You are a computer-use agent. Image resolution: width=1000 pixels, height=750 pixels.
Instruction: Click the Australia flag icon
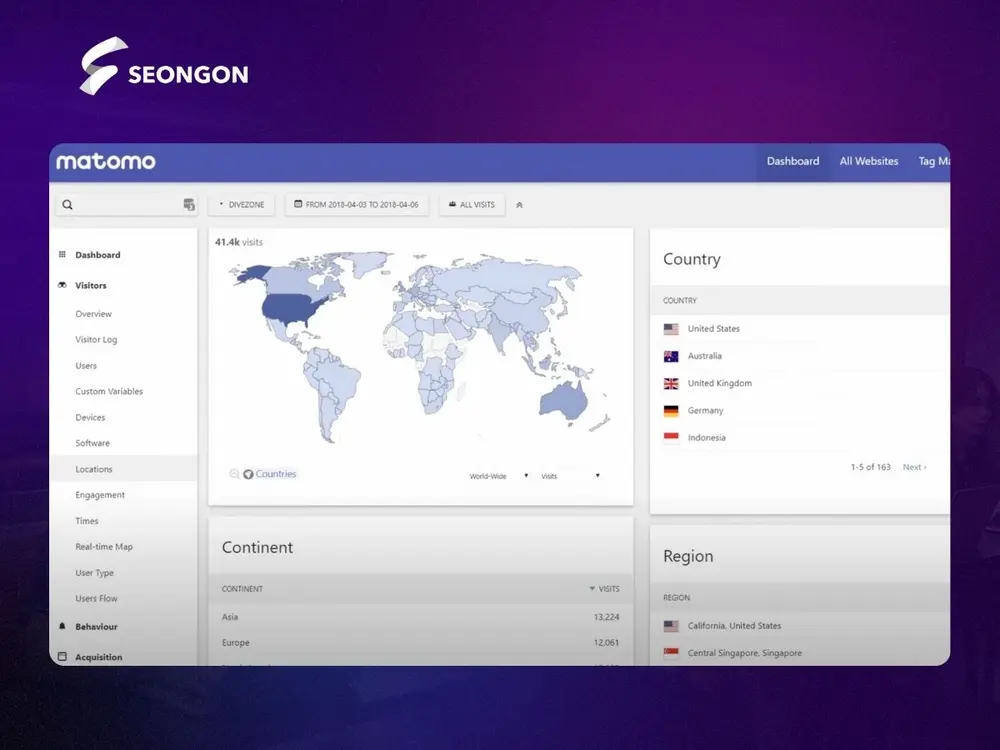[671, 357]
